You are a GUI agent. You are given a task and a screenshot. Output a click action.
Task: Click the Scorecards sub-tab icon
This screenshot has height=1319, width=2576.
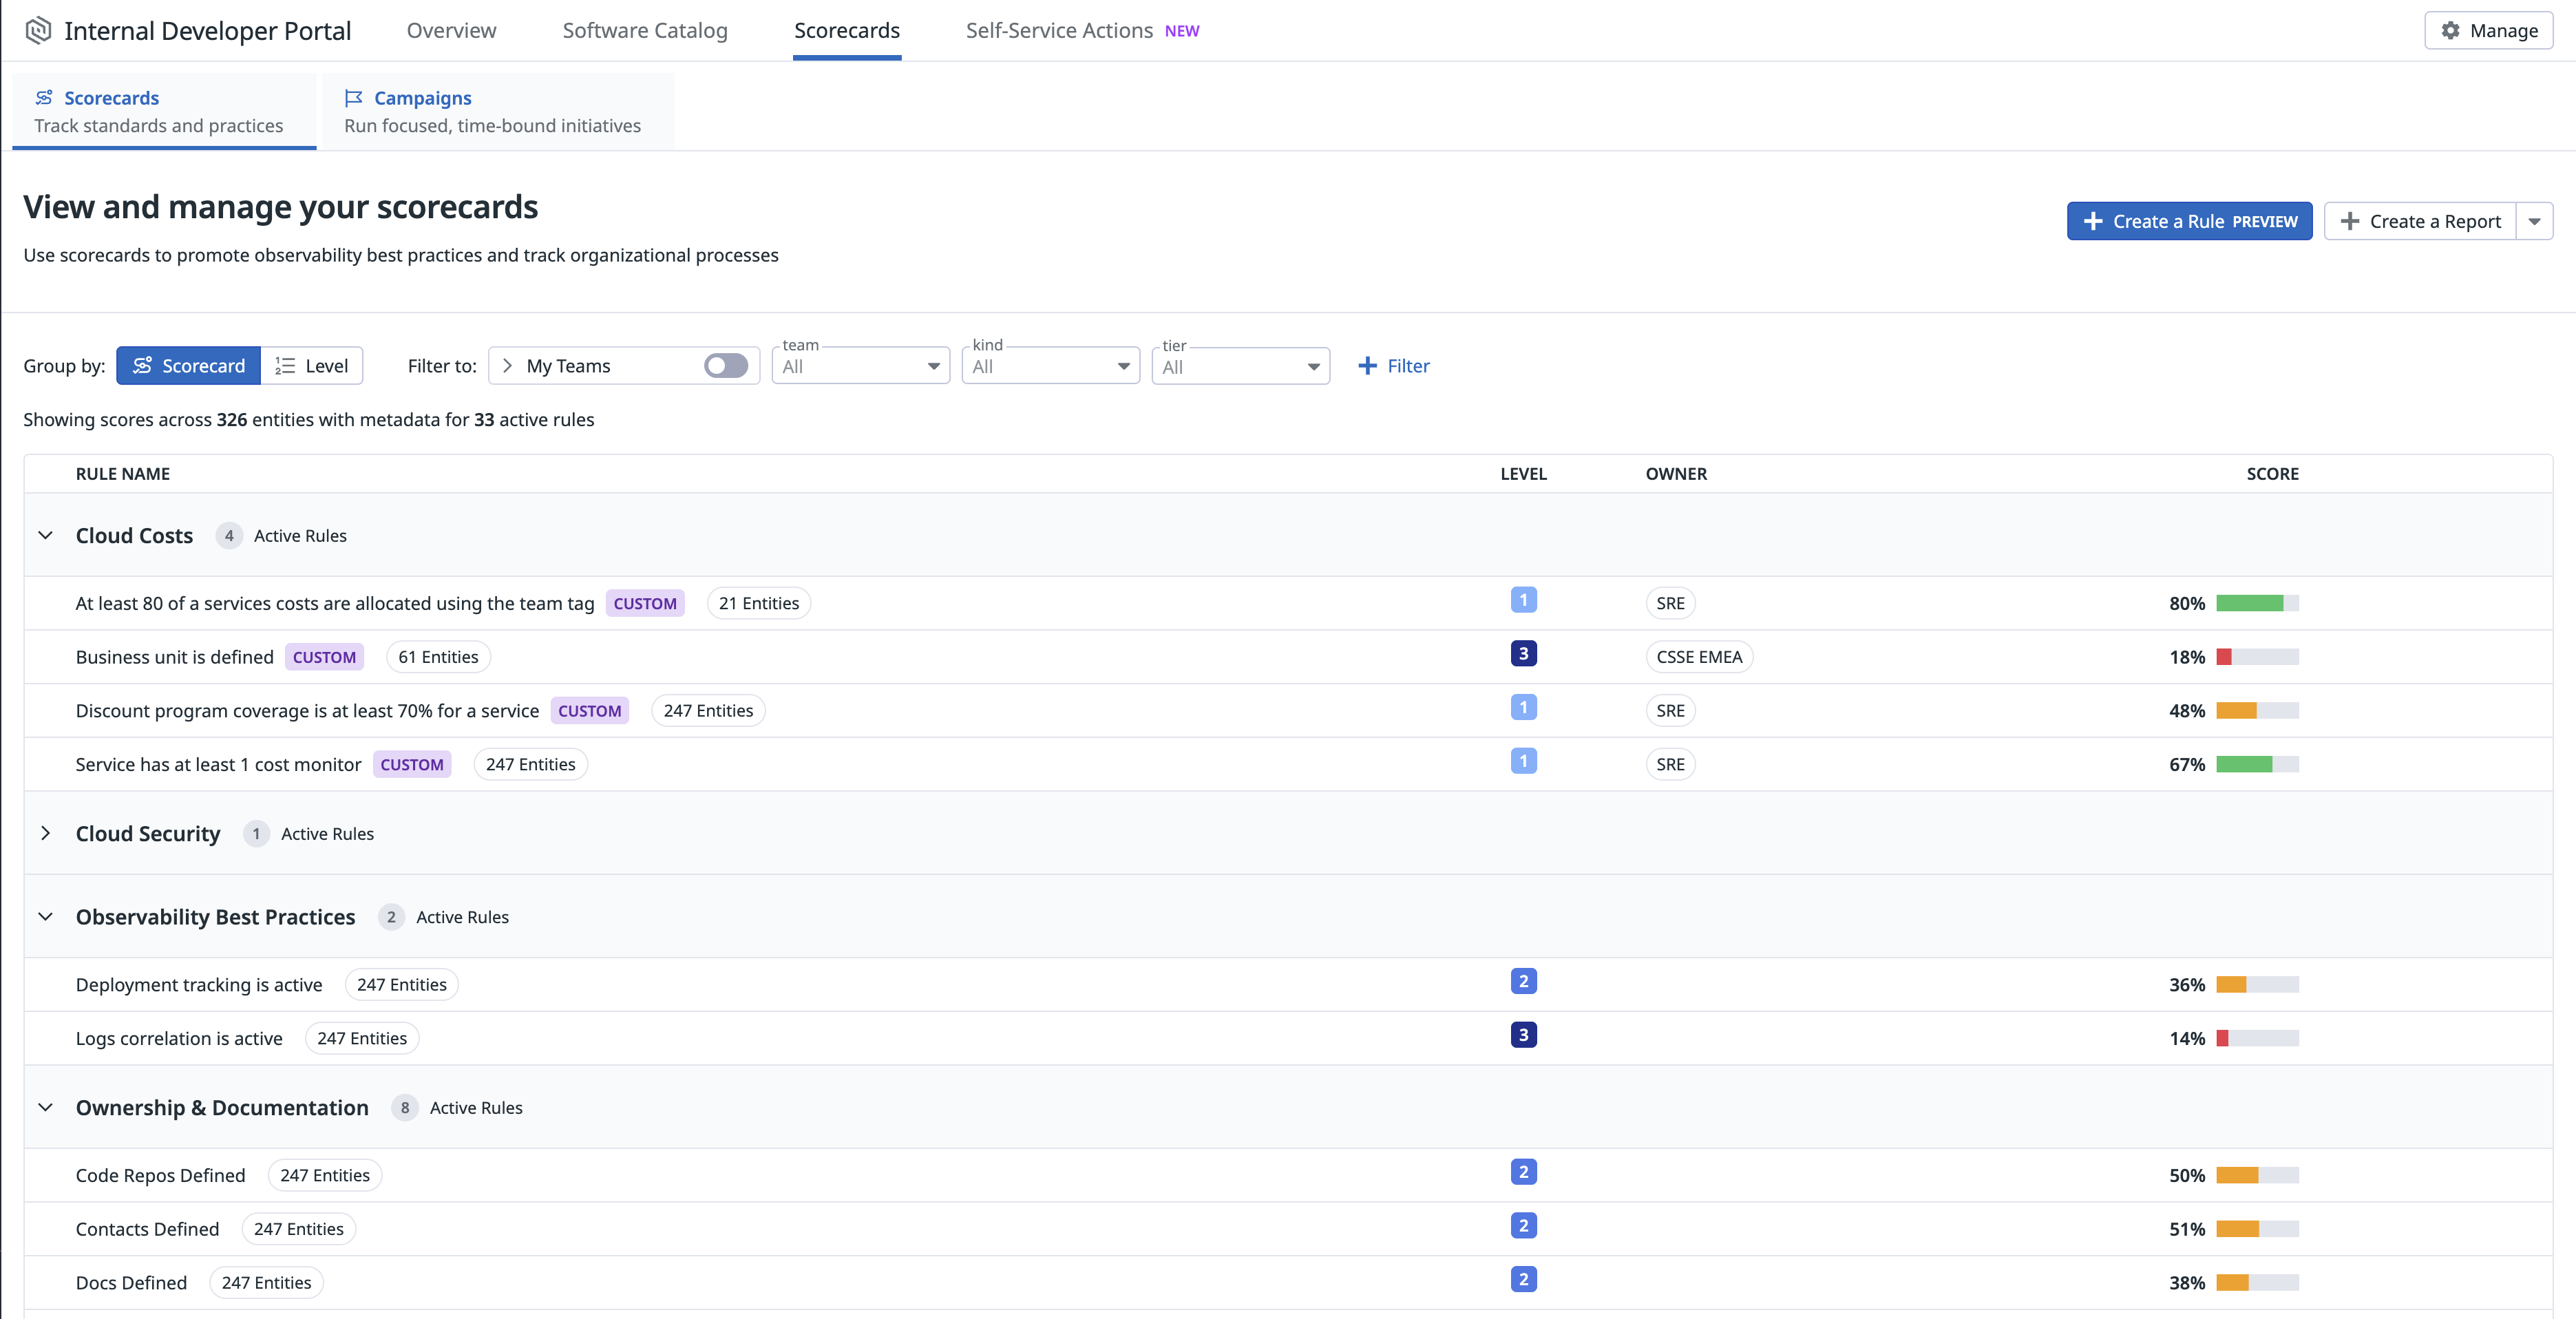coord(44,98)
